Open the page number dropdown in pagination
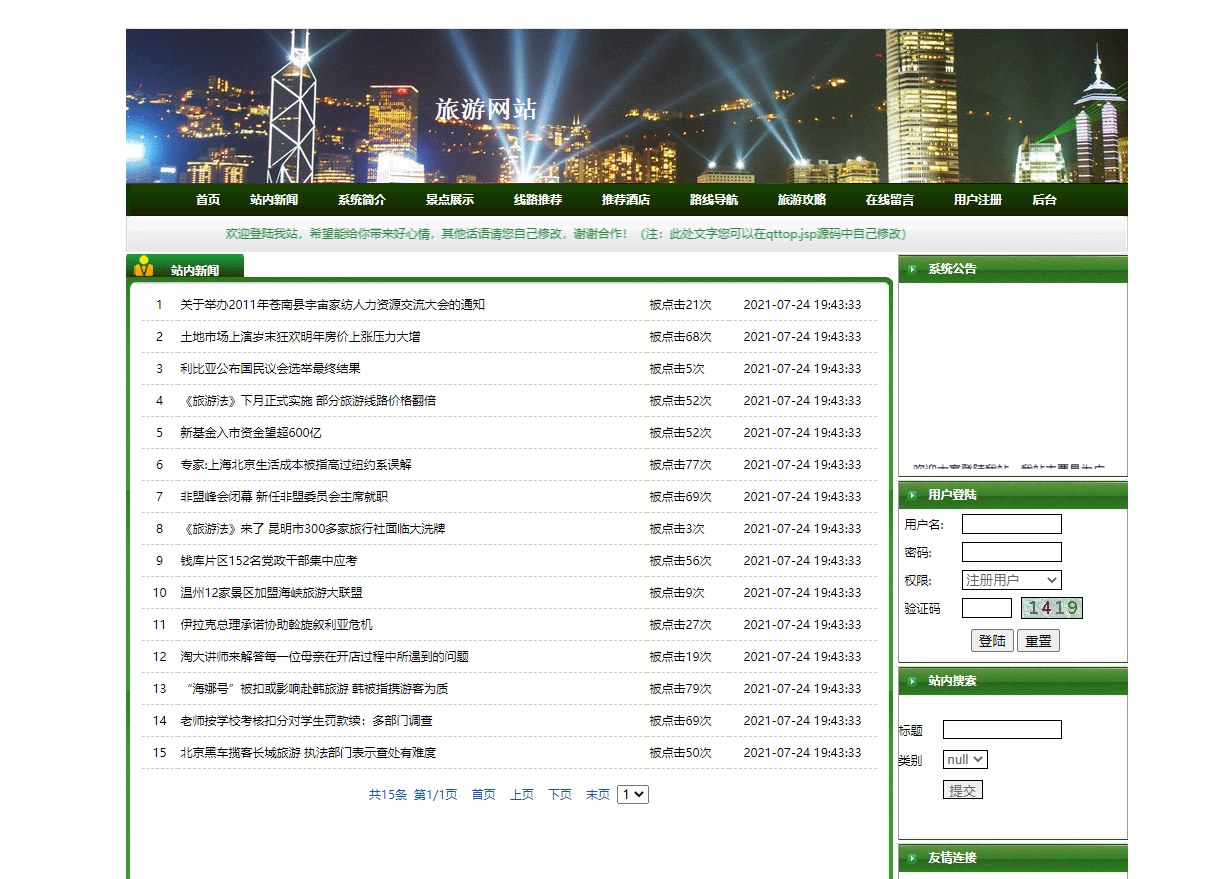Viewport: 1228px width, 879px height. click(x=632, y=793)
